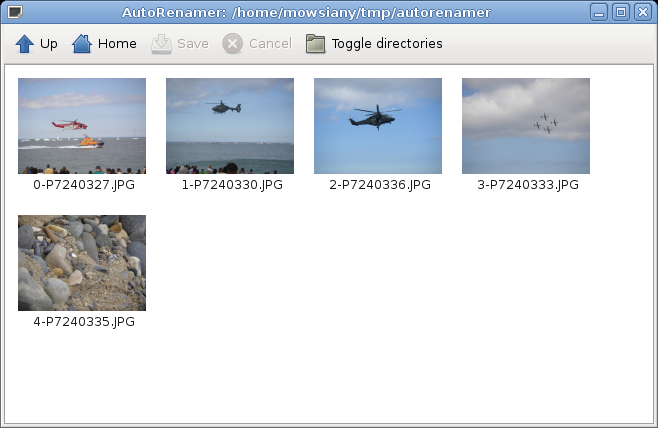Click Toggle directories text label
This screenshot has width=658, height=428.
tap(387, 44)
